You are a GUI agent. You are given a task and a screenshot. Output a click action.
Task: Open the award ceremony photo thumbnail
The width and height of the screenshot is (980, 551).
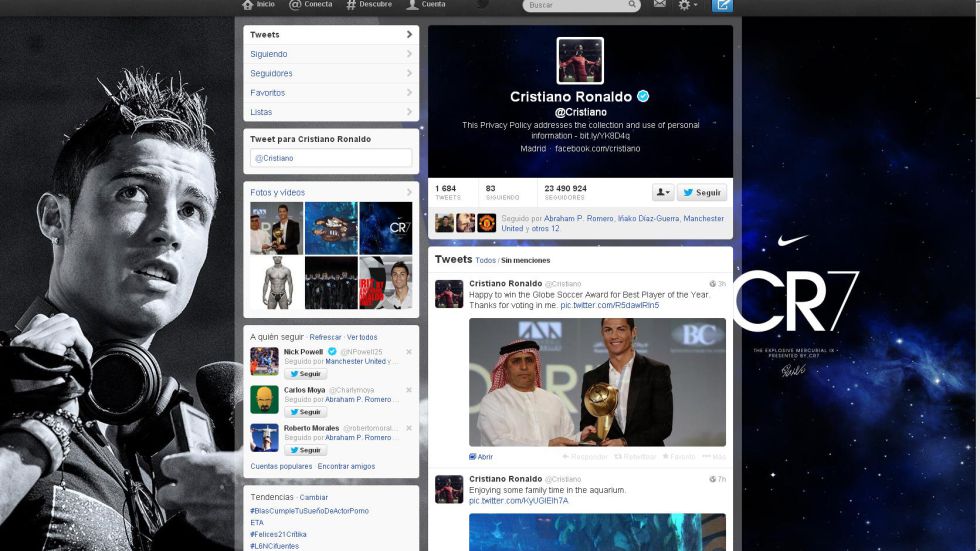coord(276,228)
